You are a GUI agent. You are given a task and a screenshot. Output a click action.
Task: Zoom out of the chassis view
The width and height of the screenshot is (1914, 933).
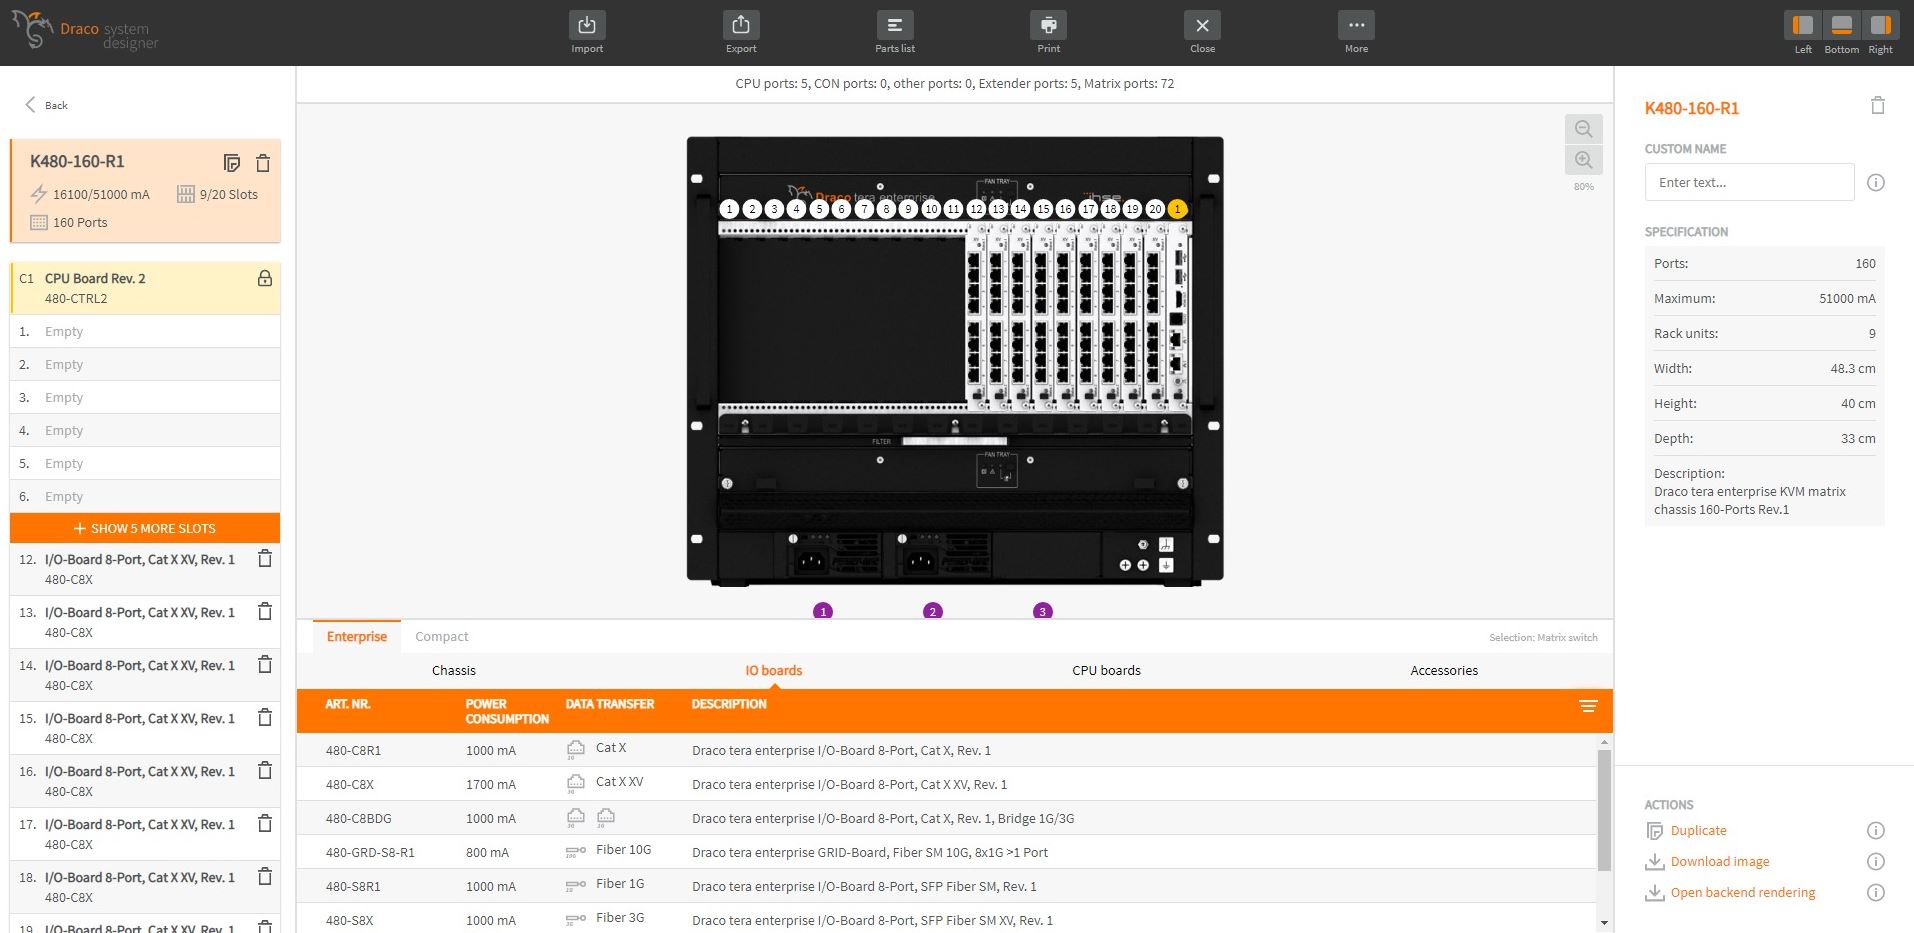click(x=1583, y=129)
